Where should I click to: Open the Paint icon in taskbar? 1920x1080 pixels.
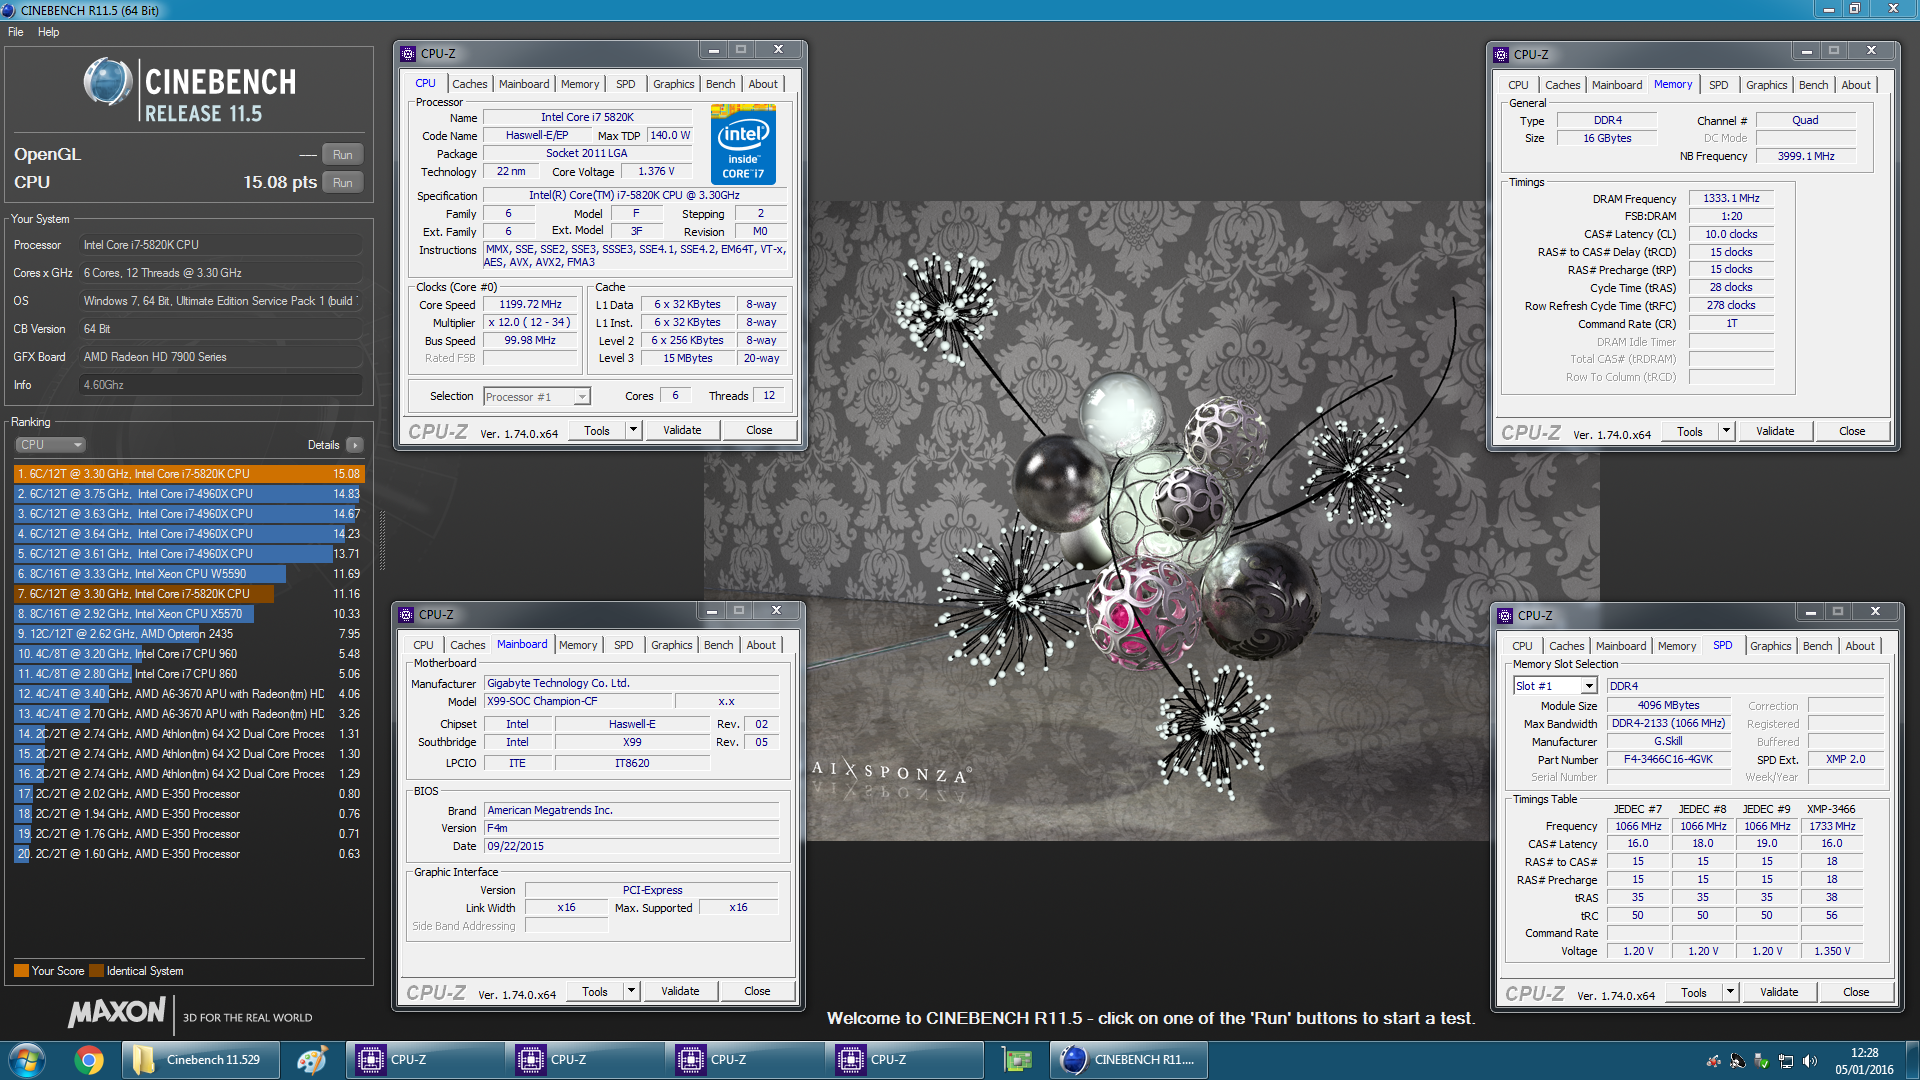point(311,1060)
